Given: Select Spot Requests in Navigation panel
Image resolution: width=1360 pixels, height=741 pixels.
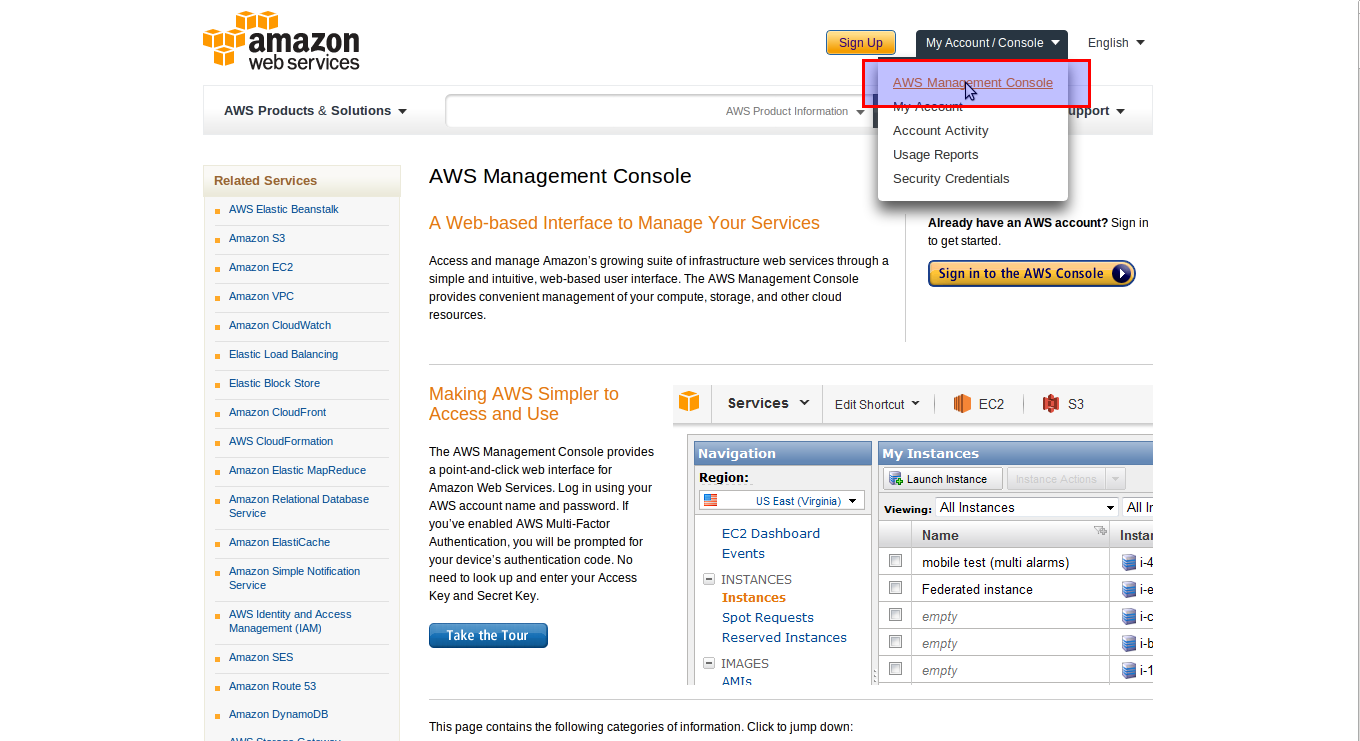Looking at the screenshot, I should pos(768,617).
